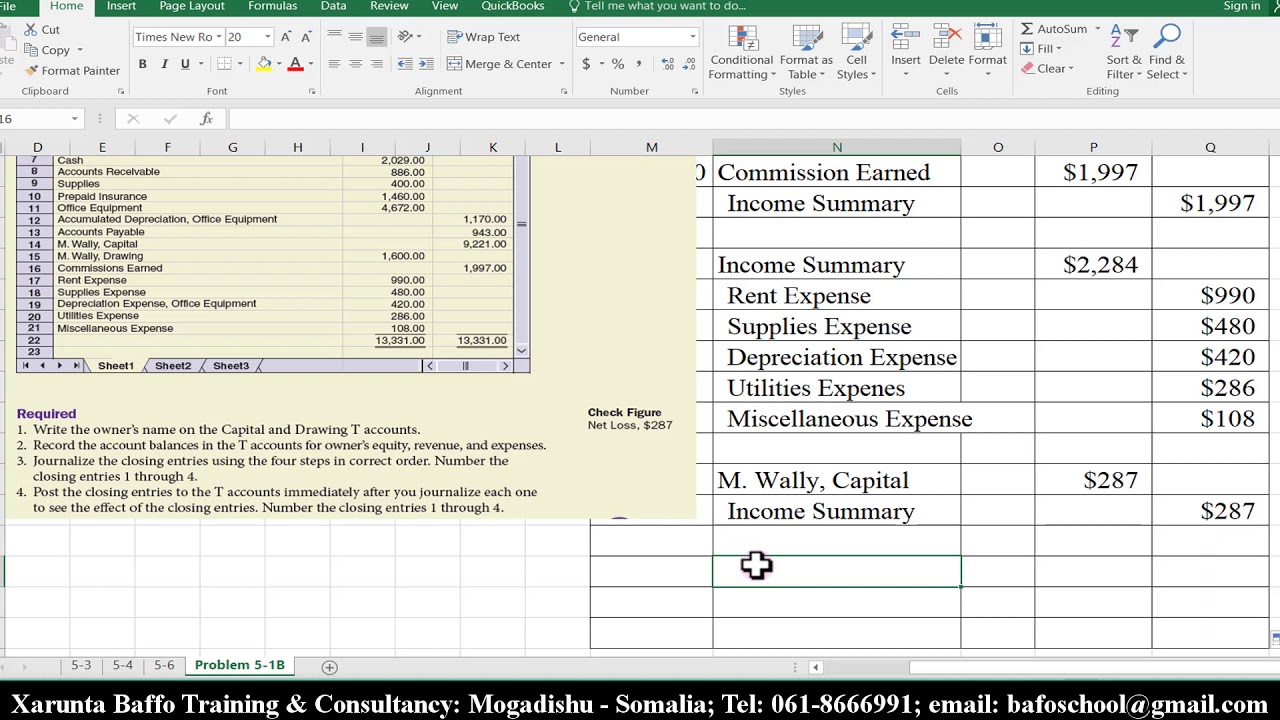Expand Conditional Formatting menu
Image resolution: width=1280 pixels, height=720 pixels.
[742, 52]
